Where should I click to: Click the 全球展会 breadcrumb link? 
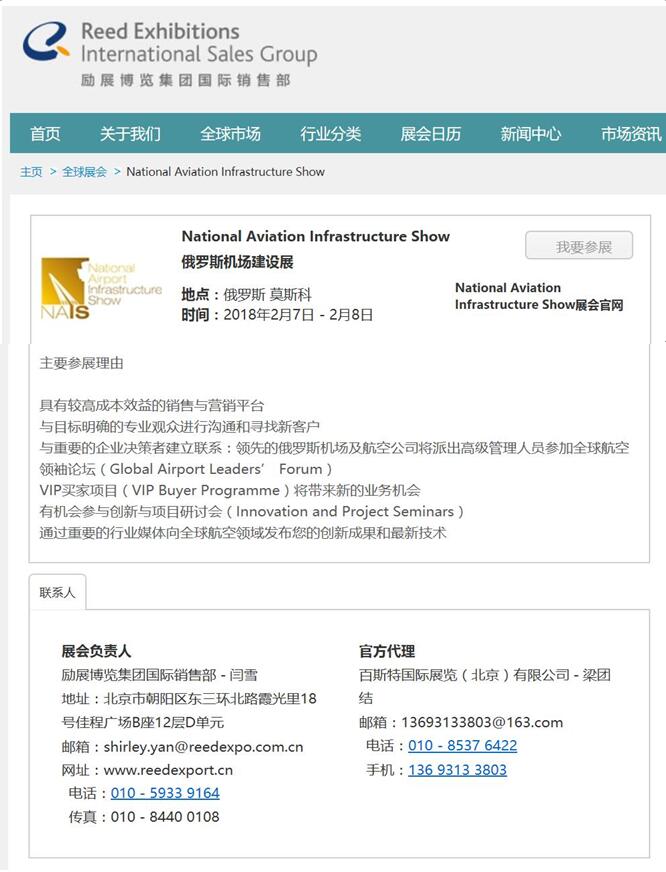84,172
